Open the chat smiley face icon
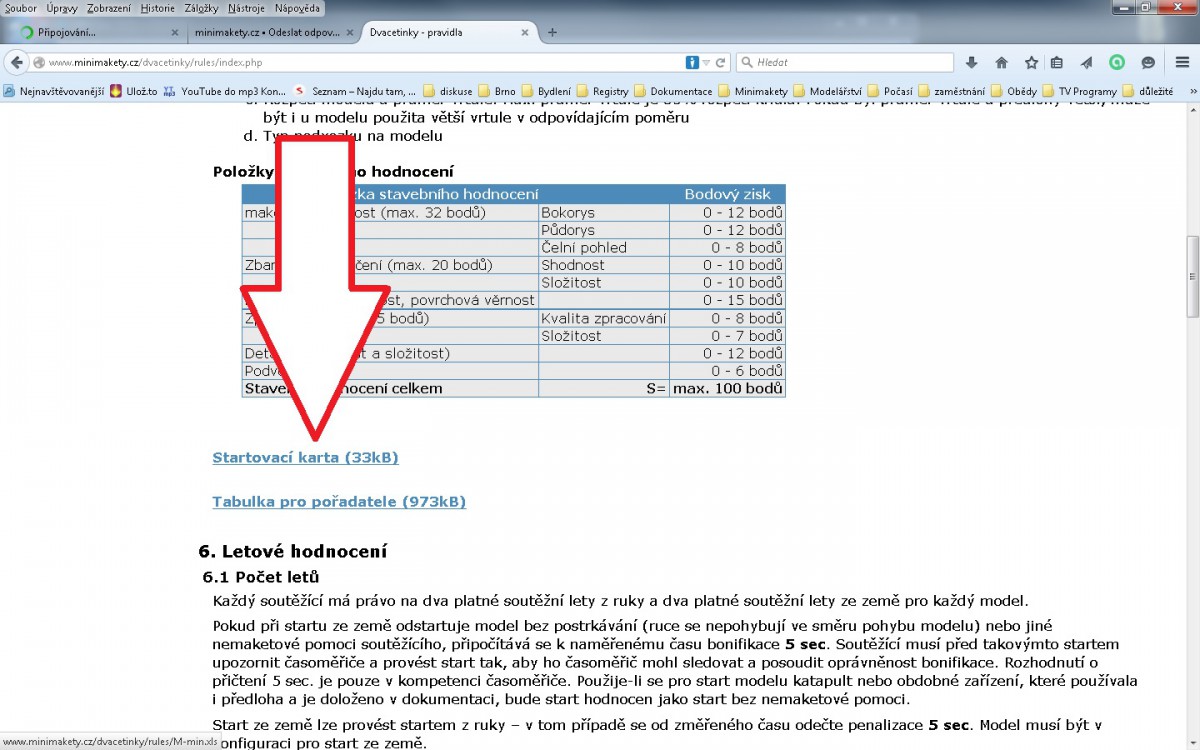This screenshot has height=750, width=1200. coord(1148,62)
